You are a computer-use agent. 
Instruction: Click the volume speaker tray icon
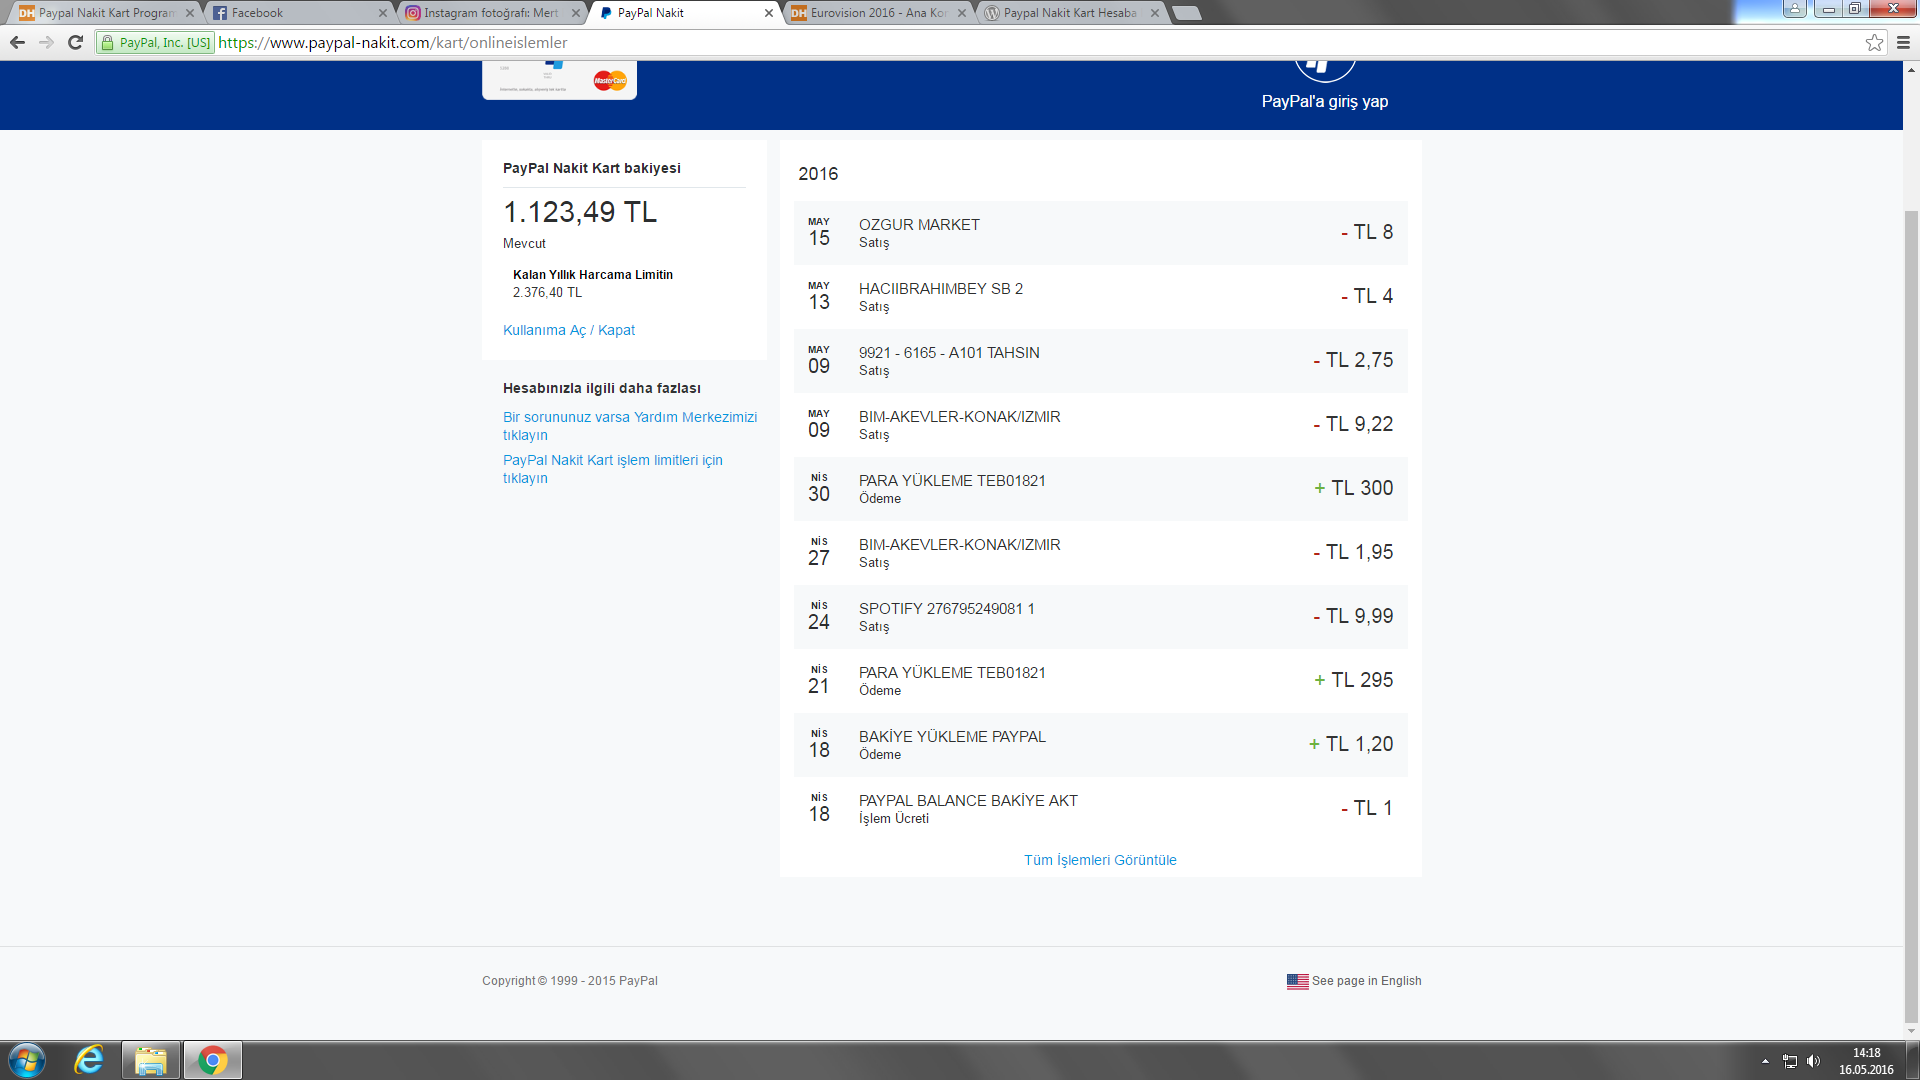pyautogui.click(x=1813, y=1061)
